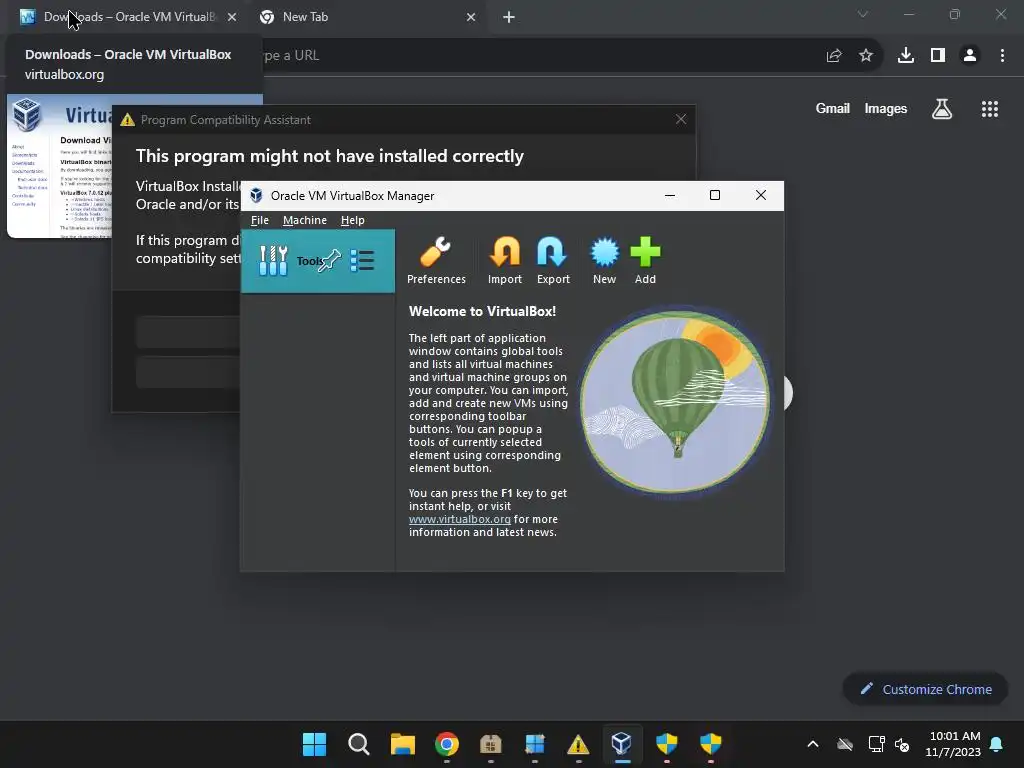Click the Images link
Screen dimensions: 1024x768
pyautogui.click(x=886, y=108)
